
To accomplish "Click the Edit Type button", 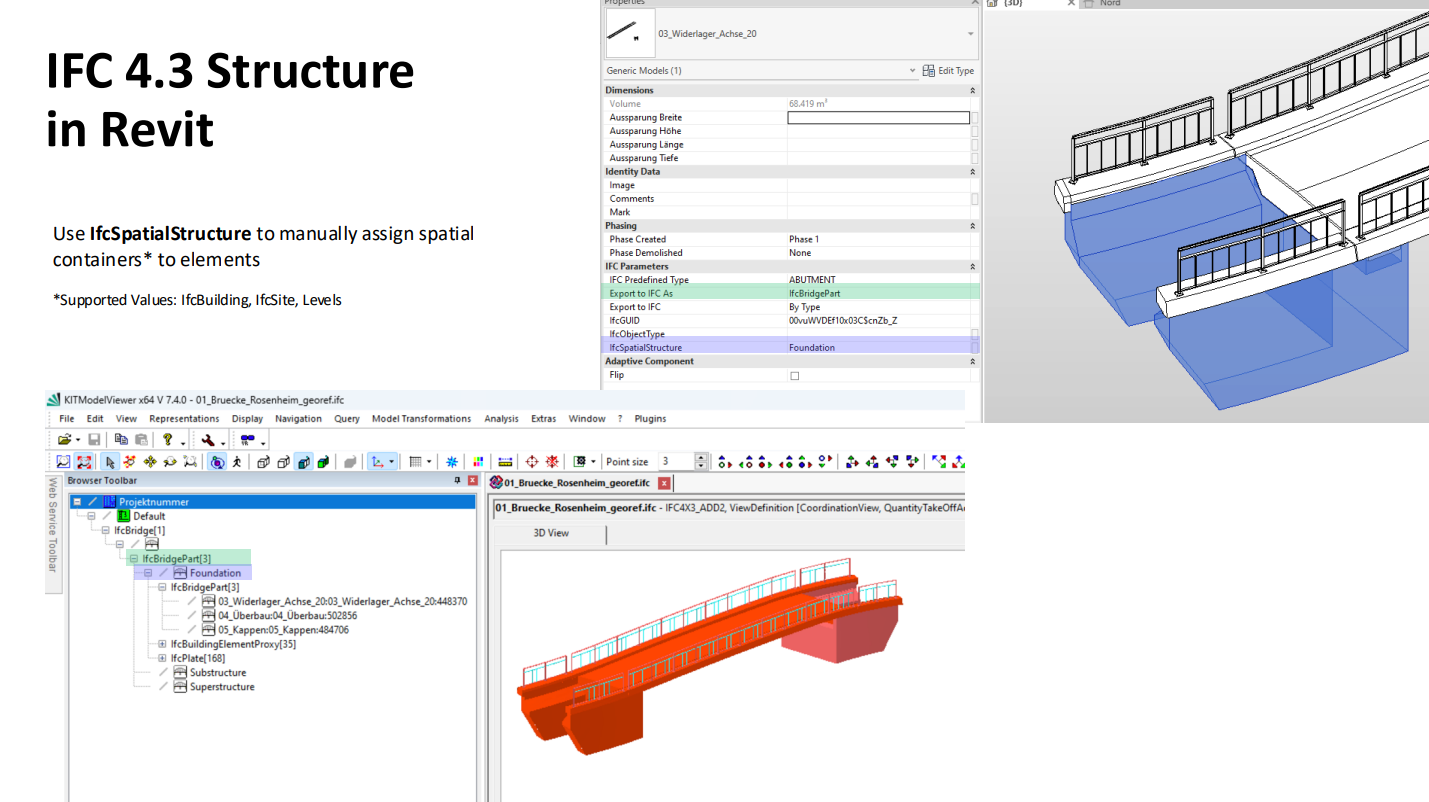I will pos(948,71).
